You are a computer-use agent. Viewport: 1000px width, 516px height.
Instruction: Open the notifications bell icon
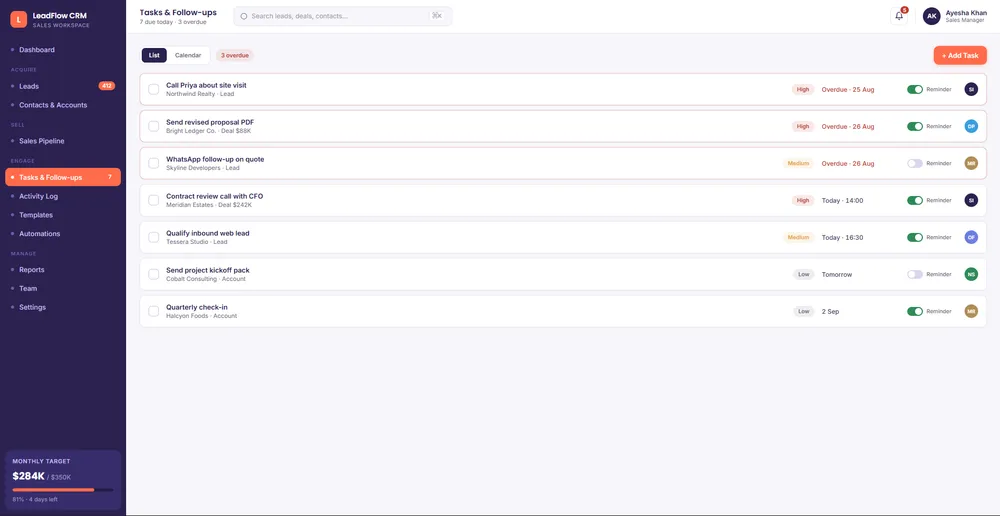[x=899, y=17]
